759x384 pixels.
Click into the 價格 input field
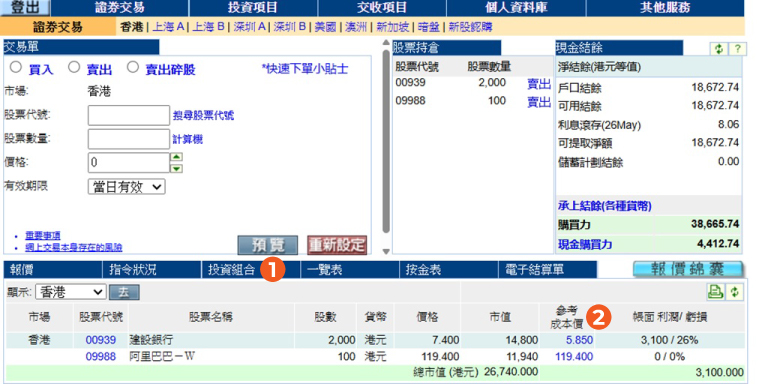click(129, 163)
